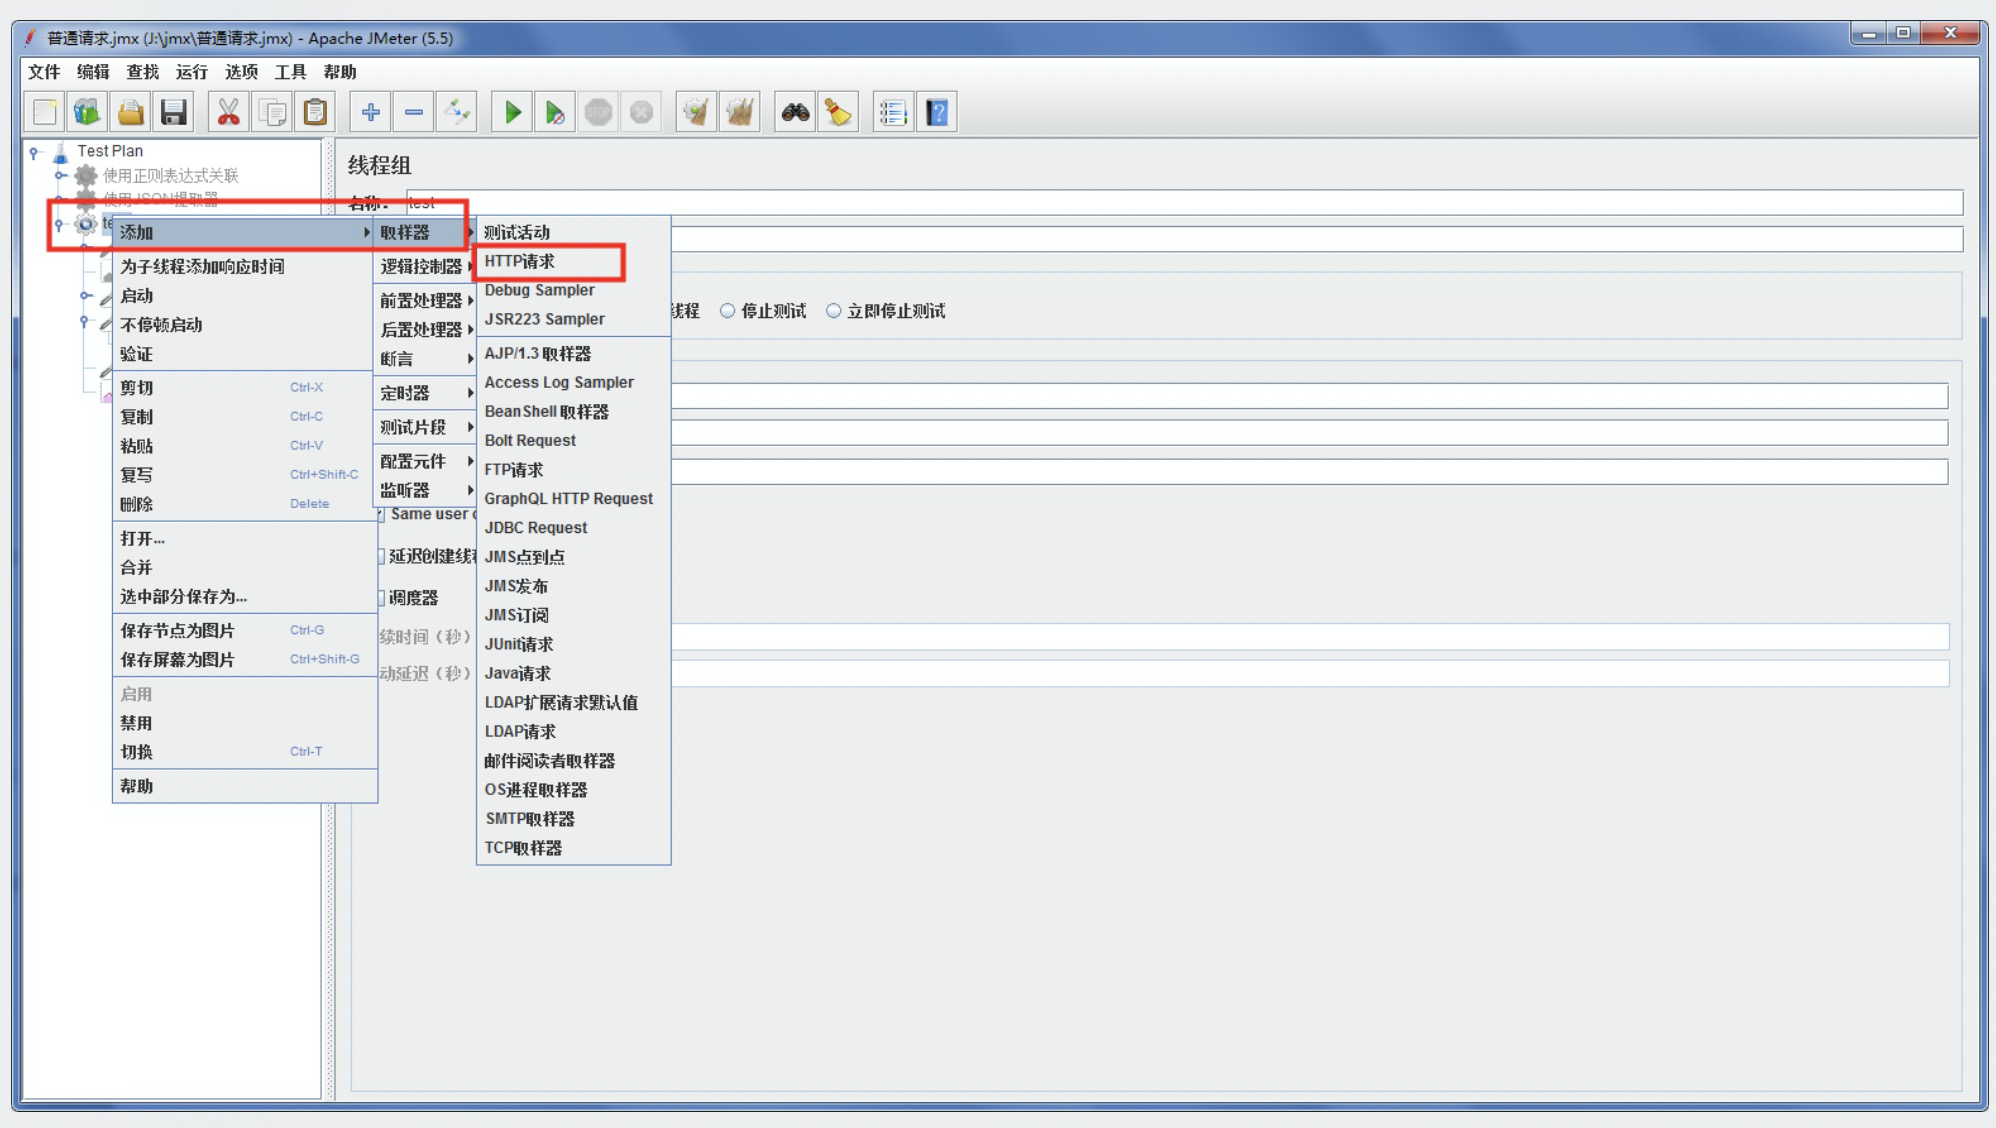1996x1128 pixels.
Task: Click Start no pauses icon
Action: [x=555, y=112]
